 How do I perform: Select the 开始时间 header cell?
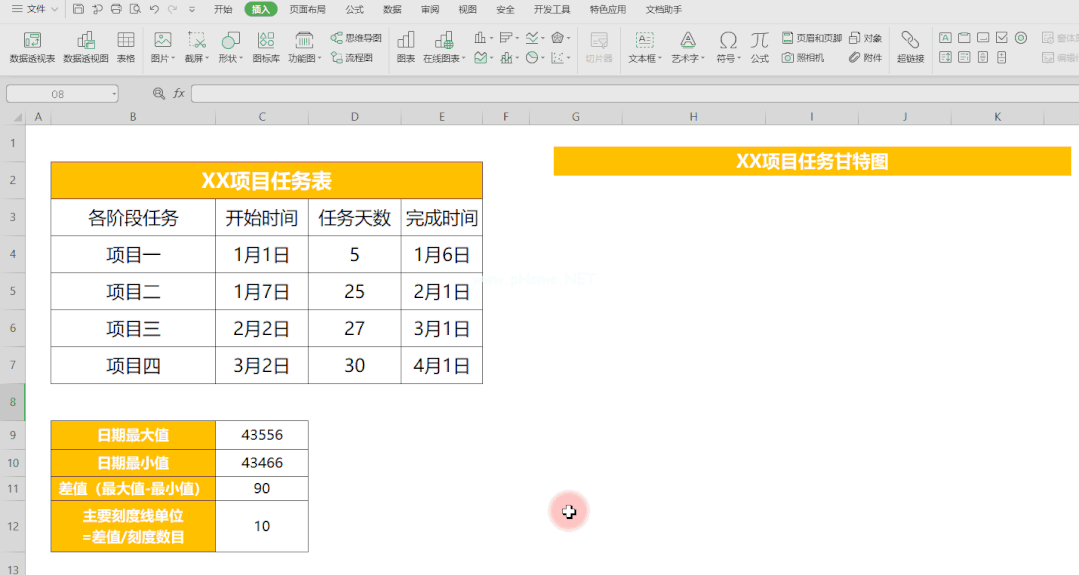pyautogui.click(x=261, y=218)
